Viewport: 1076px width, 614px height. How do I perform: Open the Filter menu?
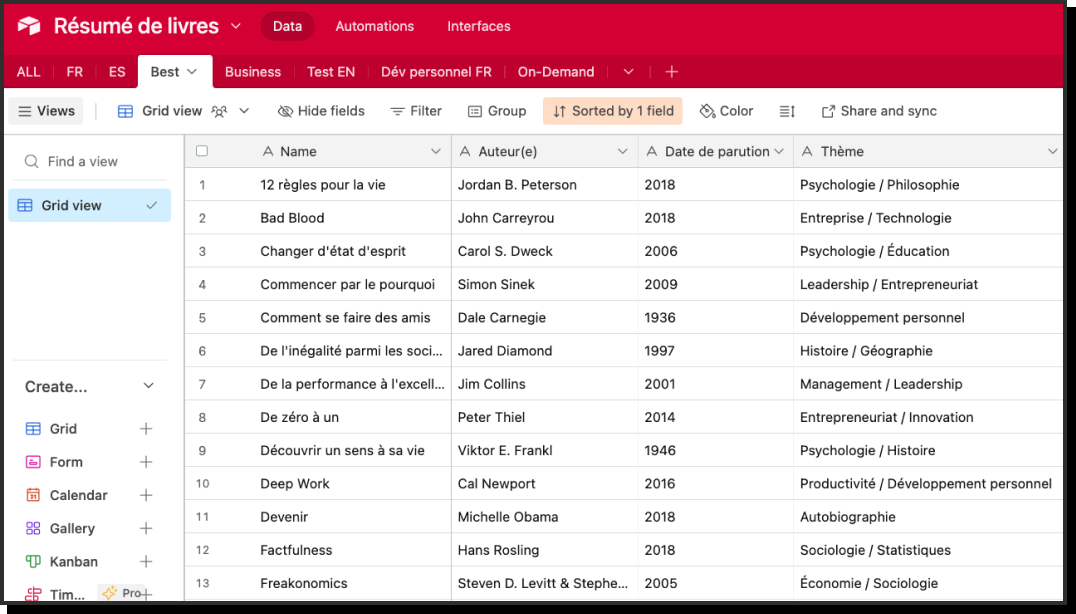(x=416, y=111)
